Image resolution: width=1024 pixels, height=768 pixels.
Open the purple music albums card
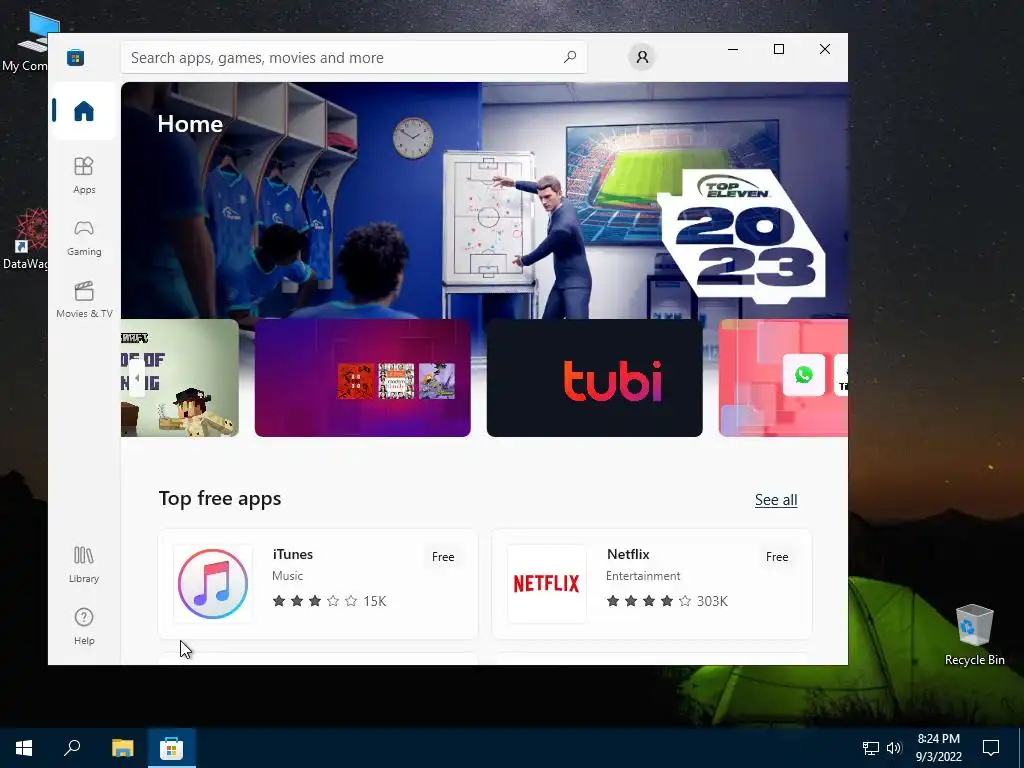tap(362, 377)
